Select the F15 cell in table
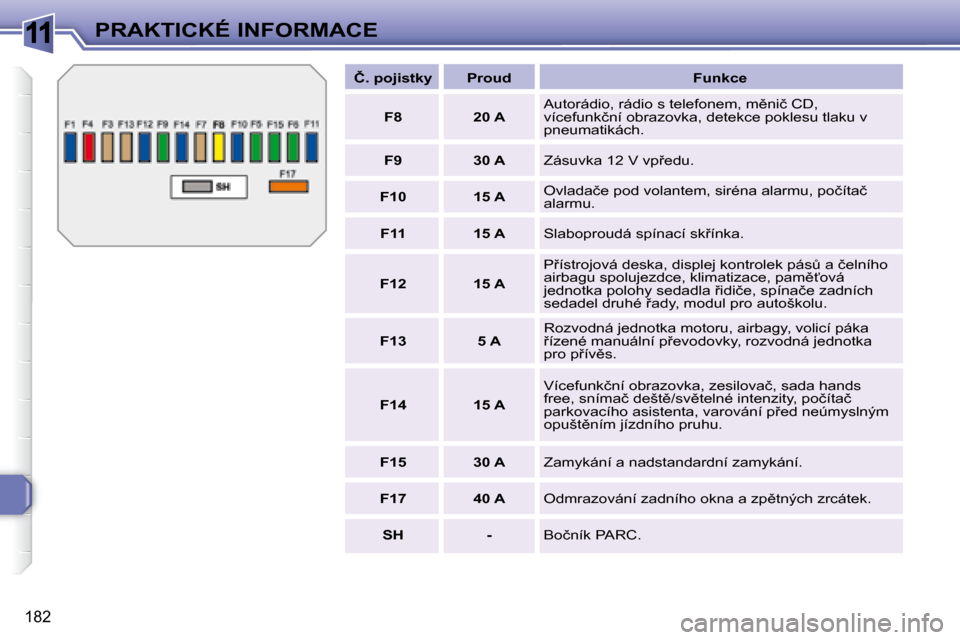 pos(392,462)
